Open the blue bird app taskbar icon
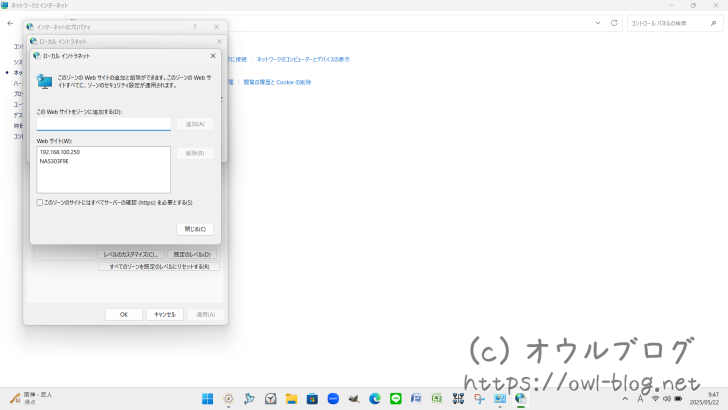The image size is (728, 410). click(x=249, y=398)
